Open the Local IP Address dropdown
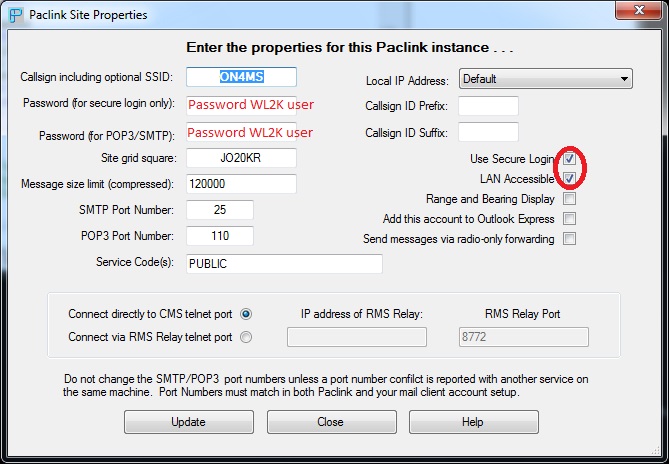669x464 pixels. click(546, 79)
